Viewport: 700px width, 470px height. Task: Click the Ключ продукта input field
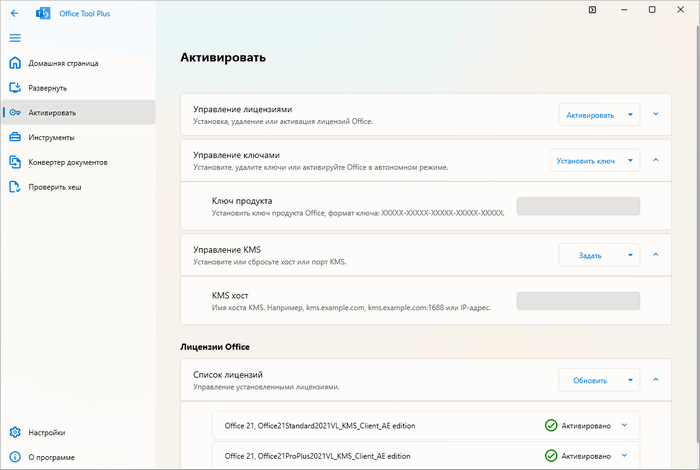(577, 207)
